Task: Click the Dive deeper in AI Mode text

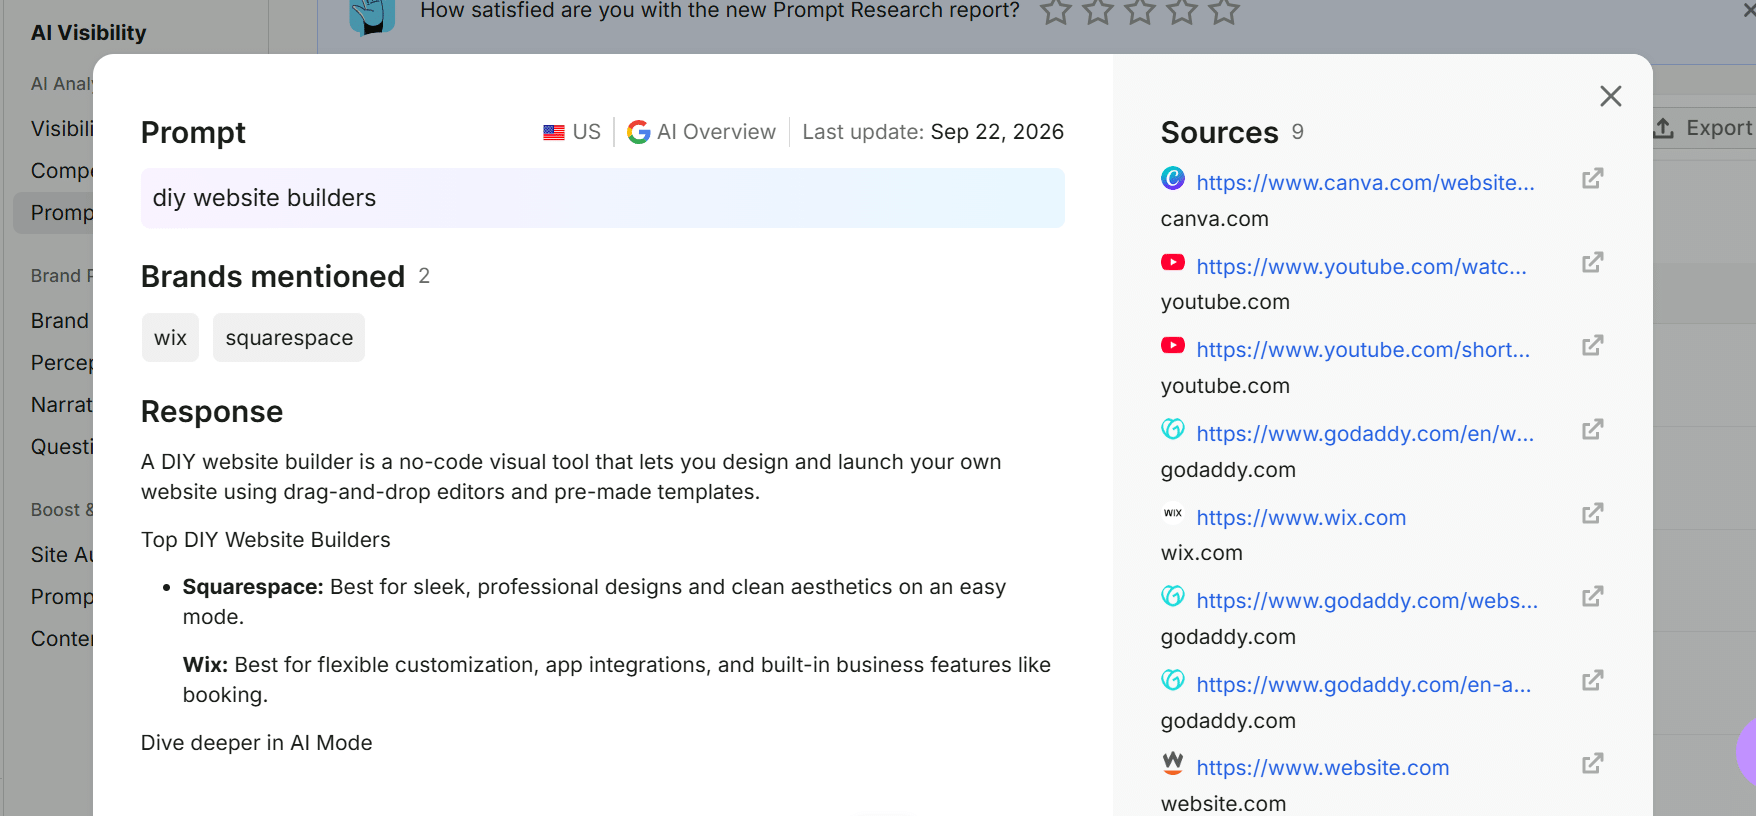Action: (256, 743)
